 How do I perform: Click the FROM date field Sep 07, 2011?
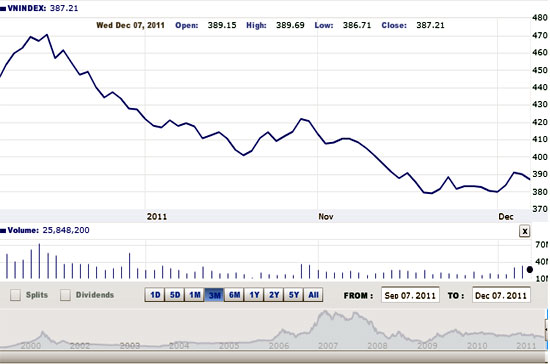pyautogui.click(x=410, y=295)
